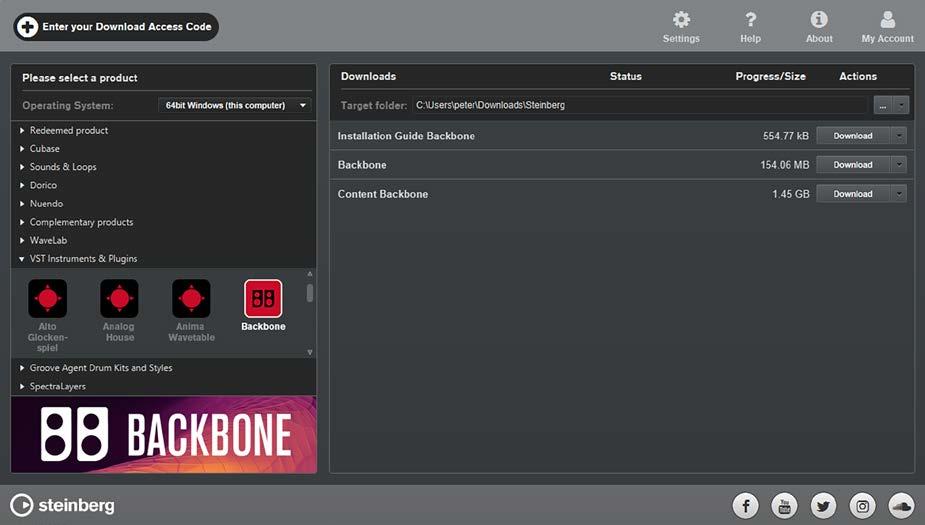Click Enter your Download Access Code button
925x525 pixels.
tap(116, 27)
